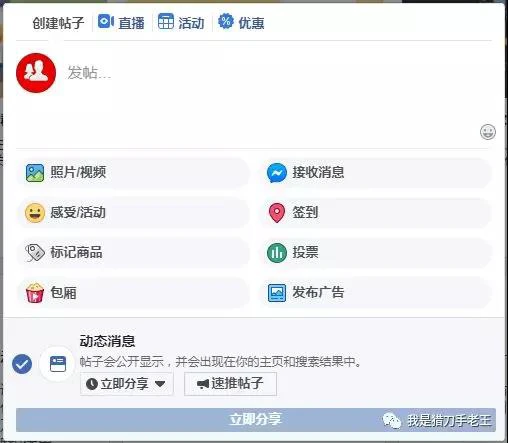
Task: Switch to the 优惠 tab
Action: 241,22
